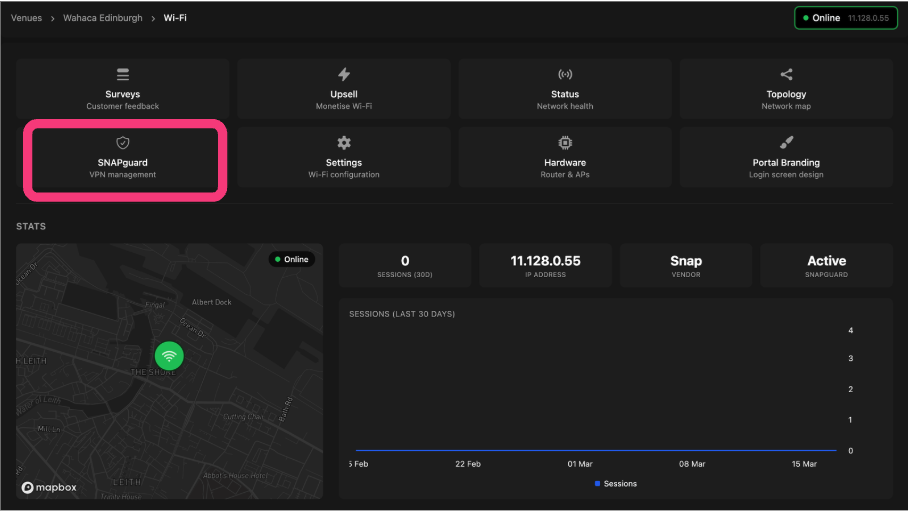Click the Upsell lightning bolt icon
The image size is (908, 512).
[344, 75]
